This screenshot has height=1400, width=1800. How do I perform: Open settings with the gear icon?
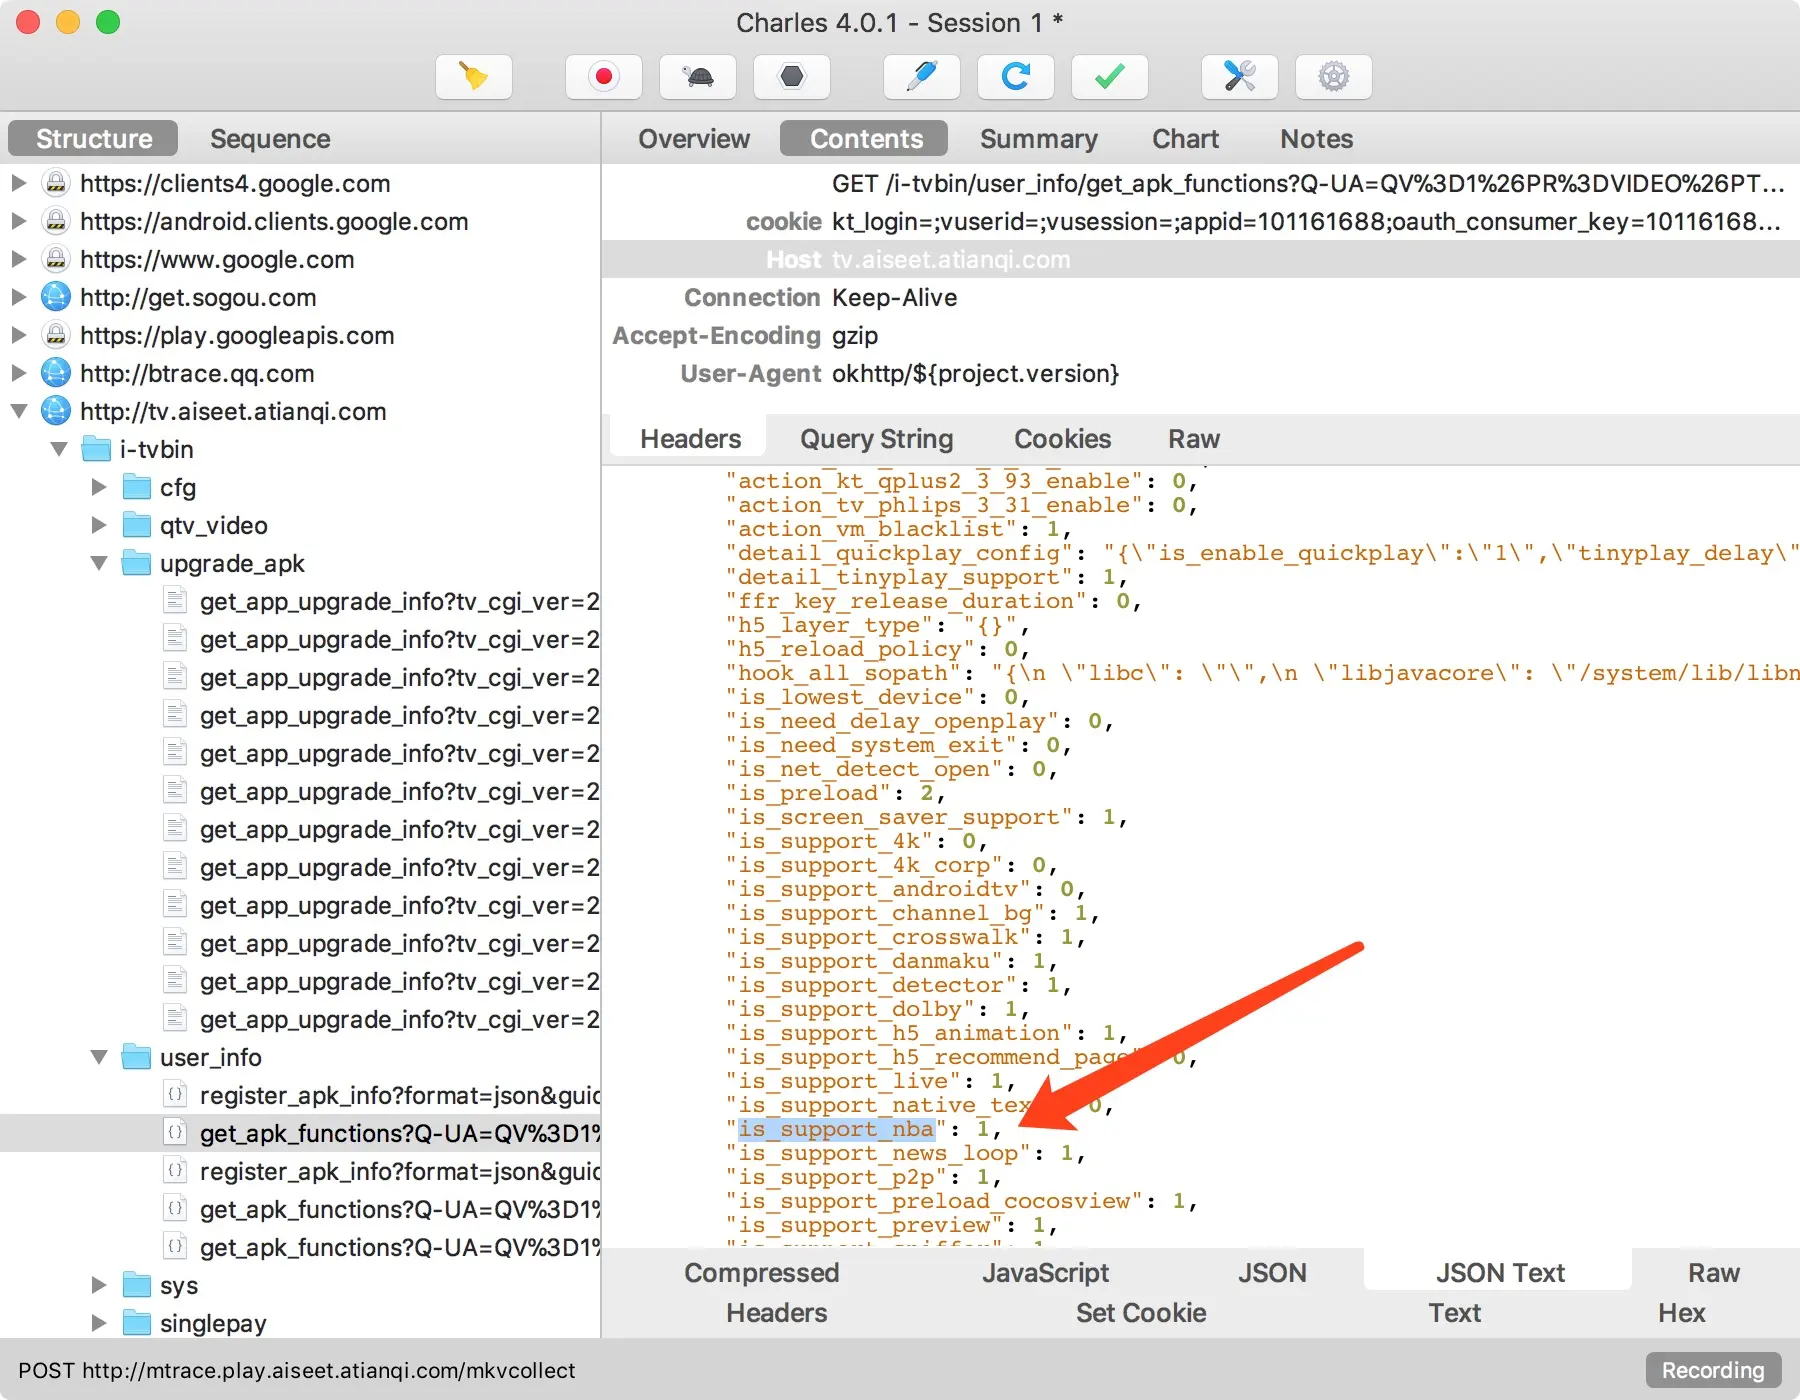(x=1334, y=77)
